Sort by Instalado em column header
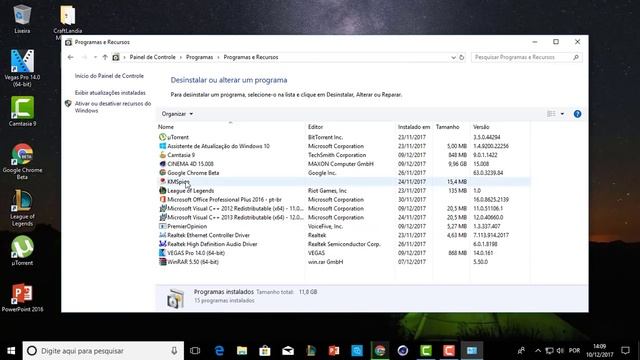 414,127
